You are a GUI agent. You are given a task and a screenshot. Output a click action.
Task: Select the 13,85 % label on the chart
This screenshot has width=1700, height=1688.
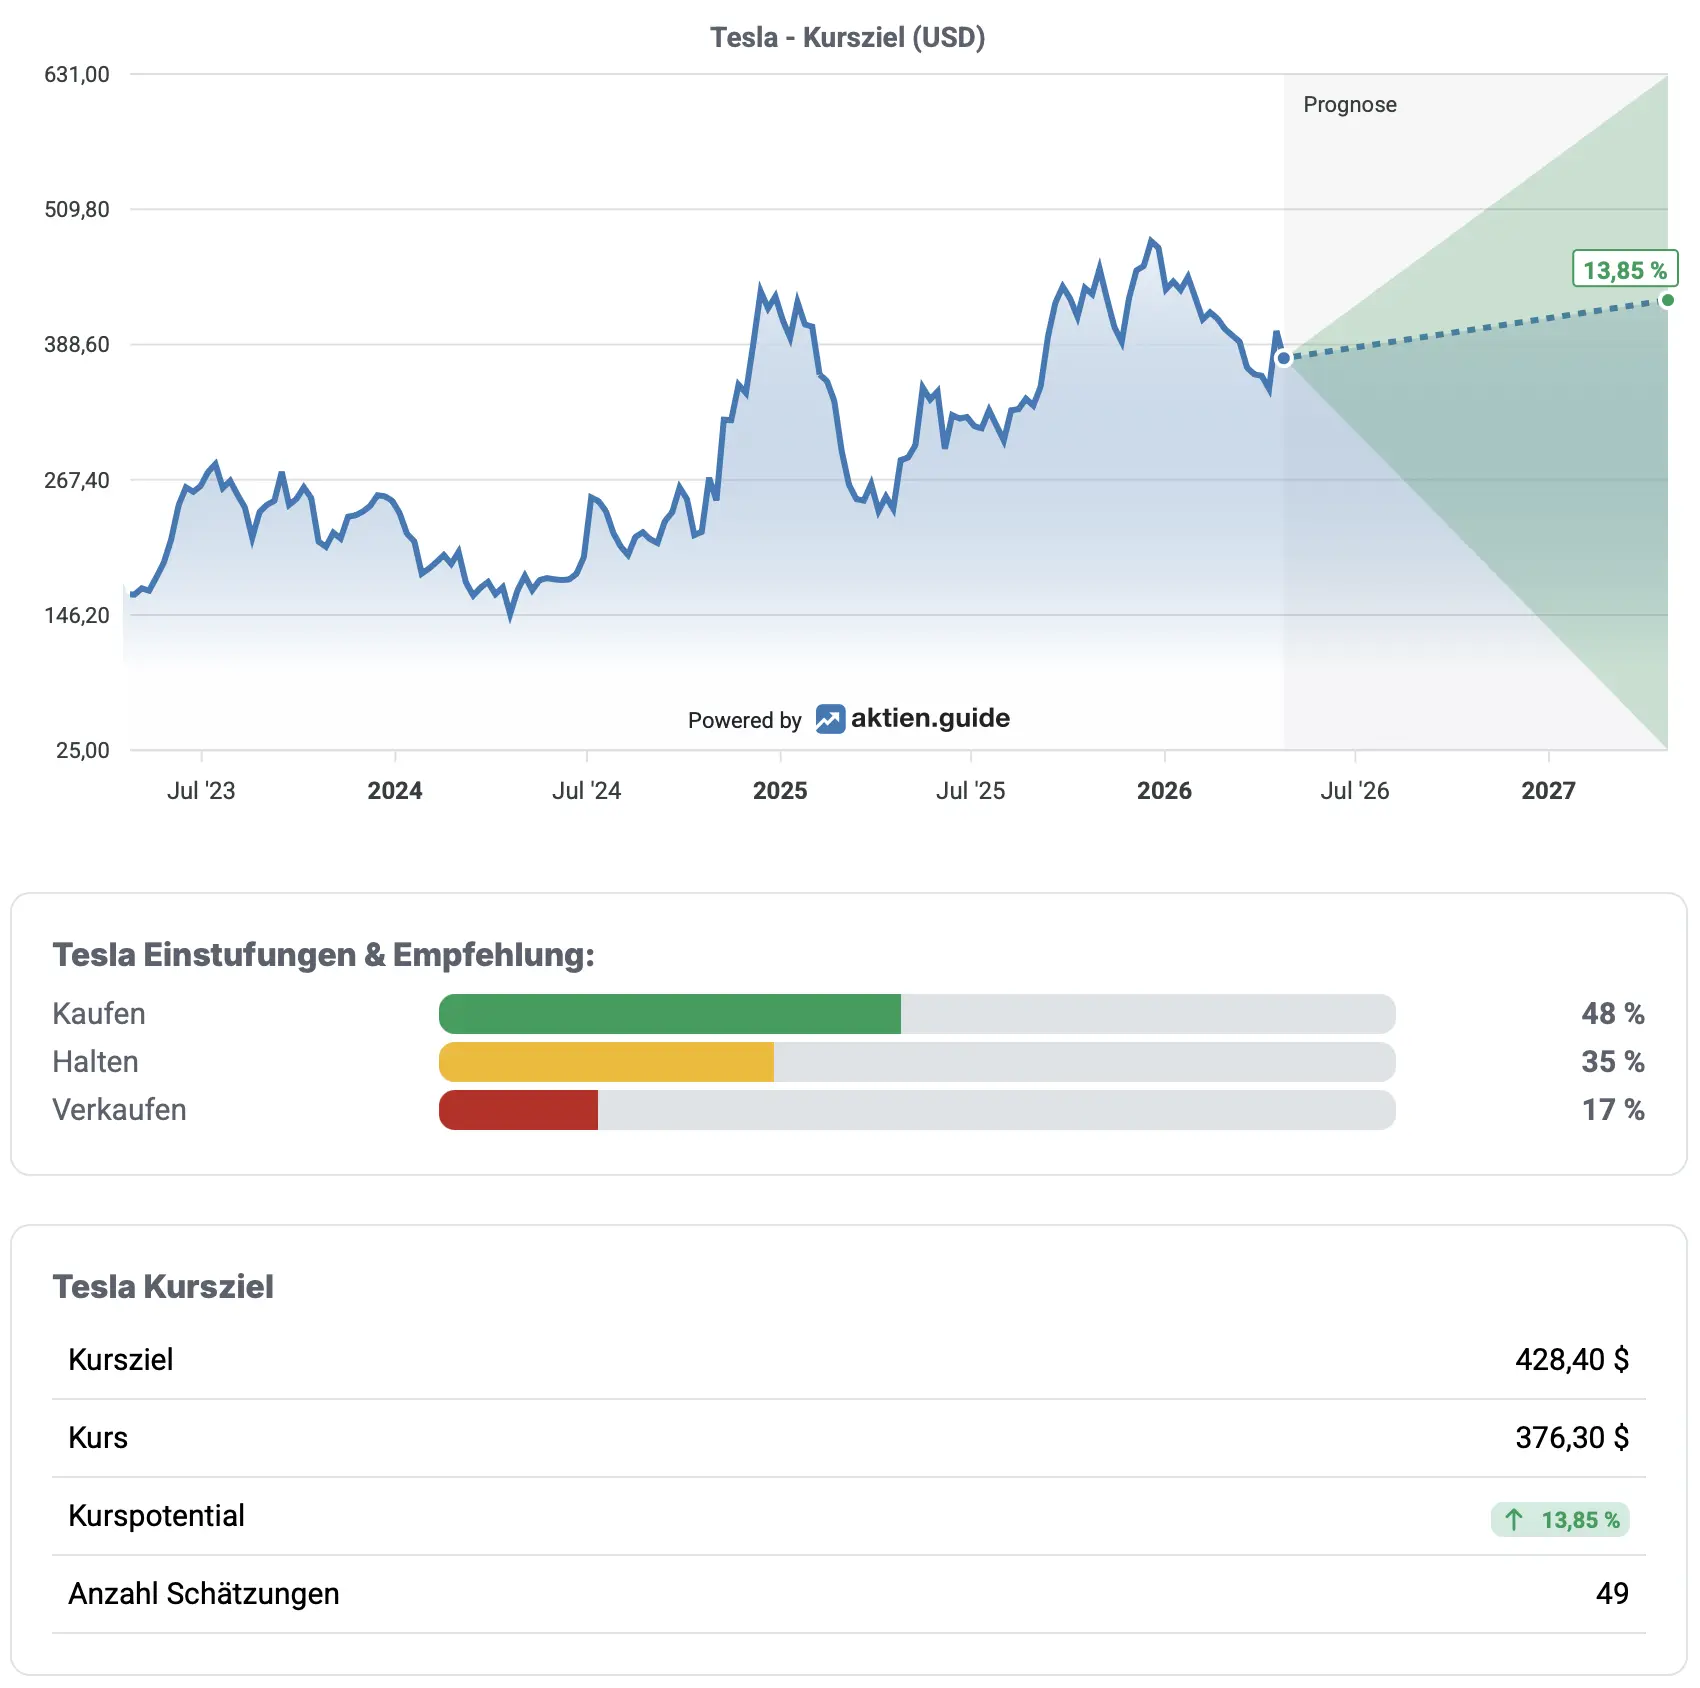click(x=1624, y=270)
